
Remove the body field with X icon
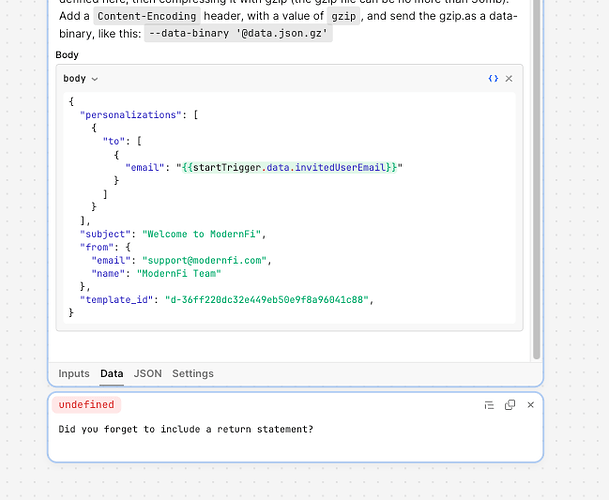[509, 78]
